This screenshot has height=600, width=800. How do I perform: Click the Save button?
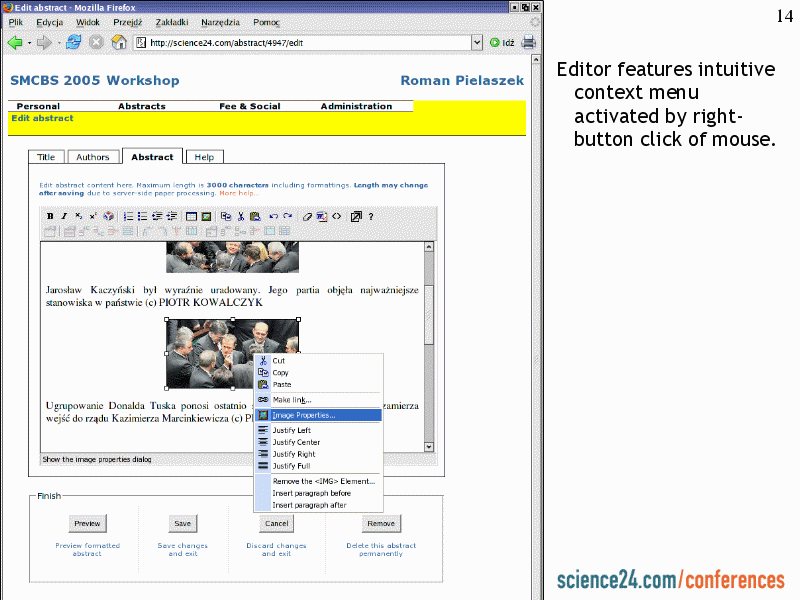click(182, 523)
